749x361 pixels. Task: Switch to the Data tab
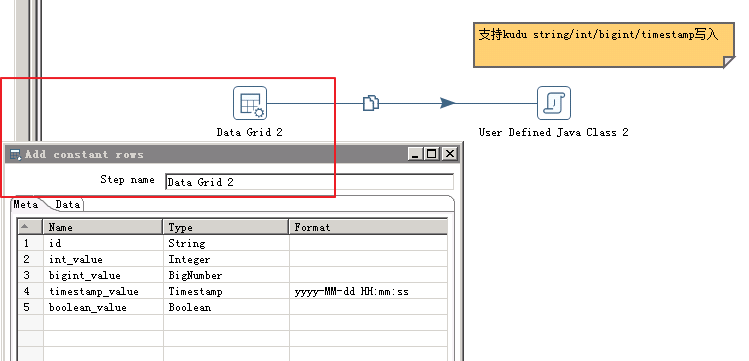click(67, 204)
